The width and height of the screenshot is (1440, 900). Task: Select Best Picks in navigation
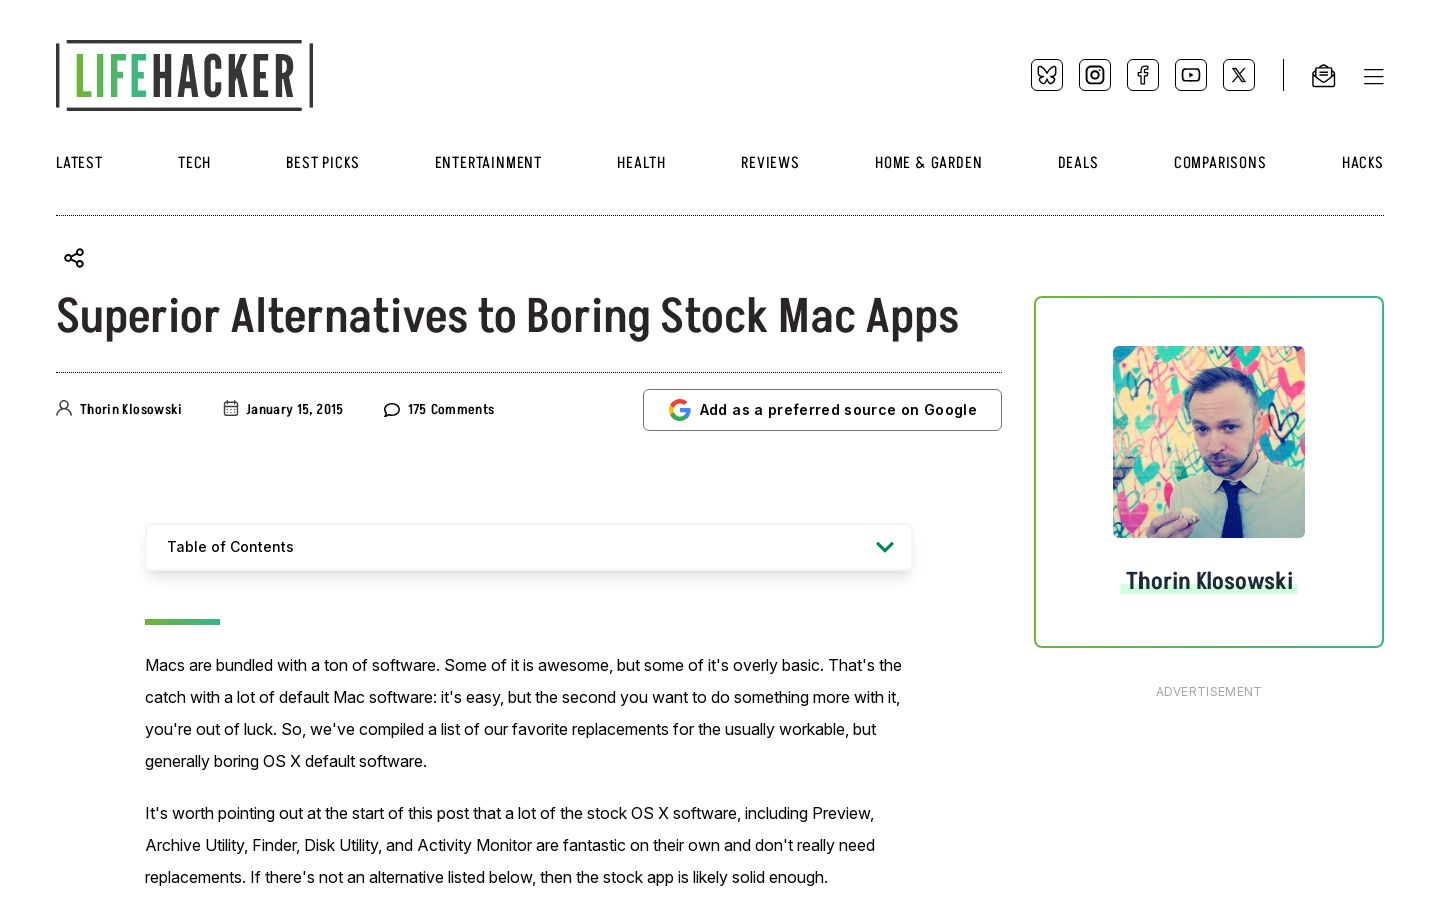(322, 163)
